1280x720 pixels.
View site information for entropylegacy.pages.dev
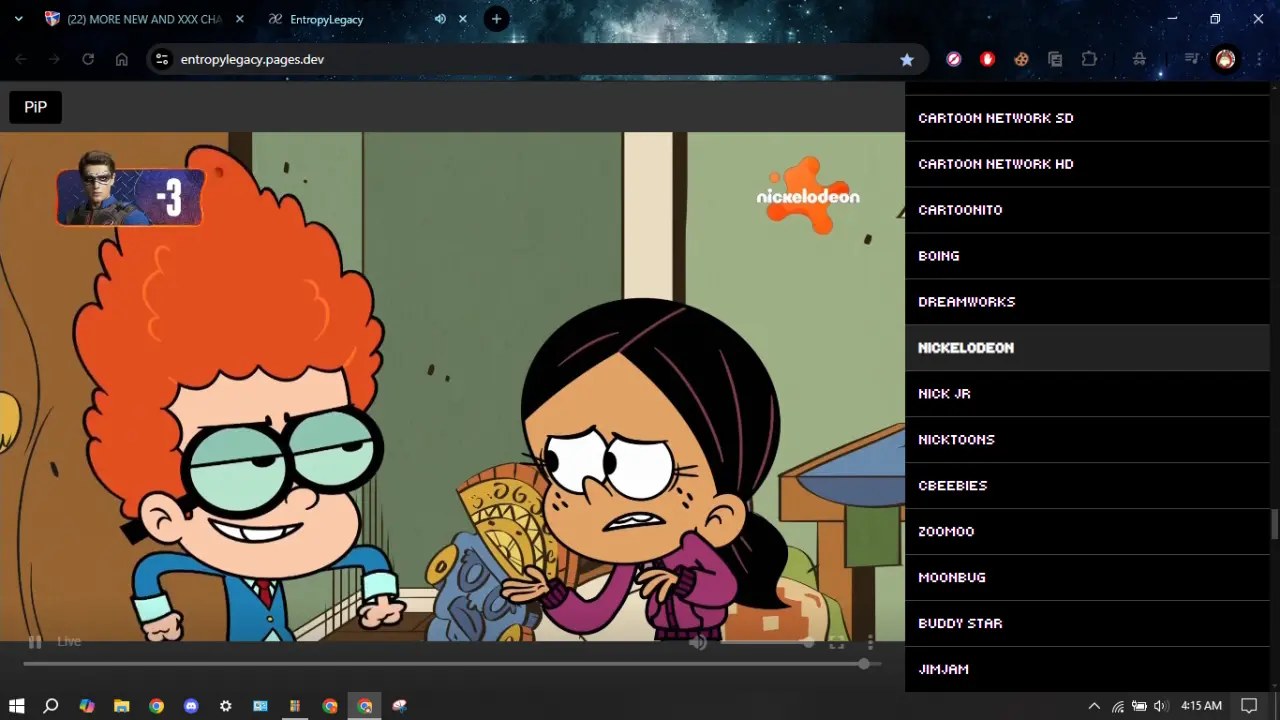click(162, 59)
